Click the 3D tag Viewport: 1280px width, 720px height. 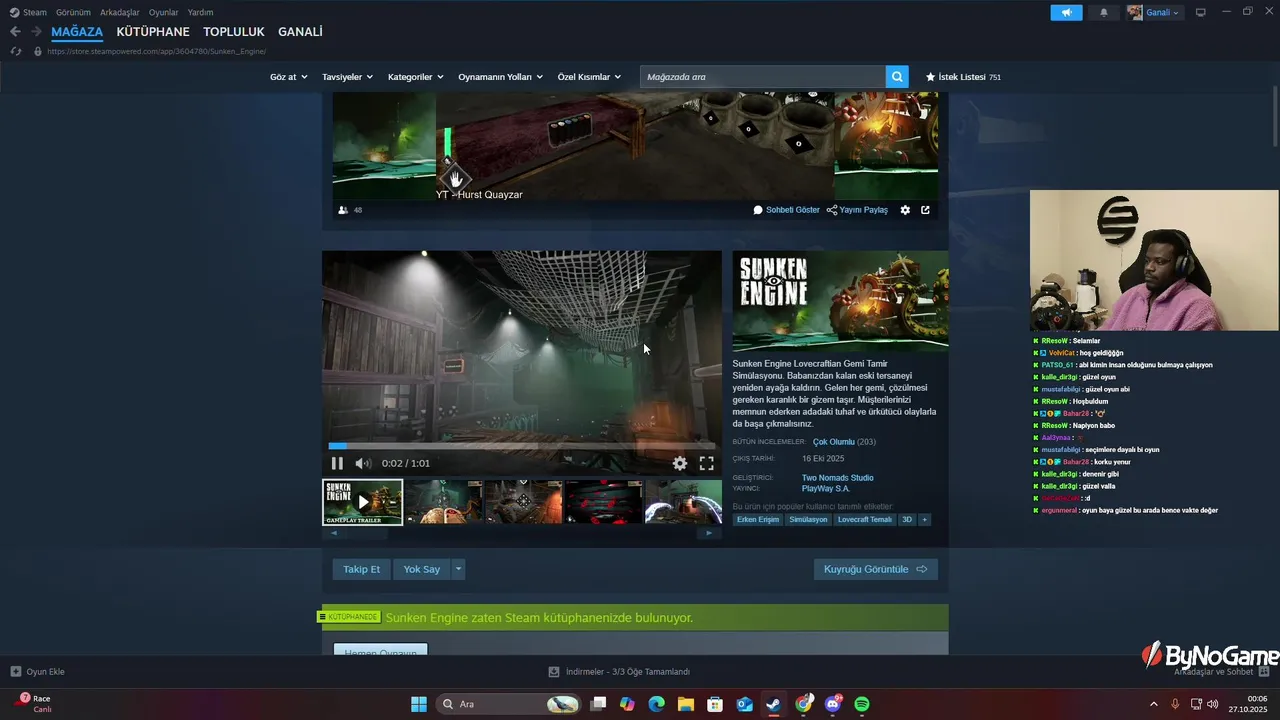pyautogui.click(x=907, y=520)
